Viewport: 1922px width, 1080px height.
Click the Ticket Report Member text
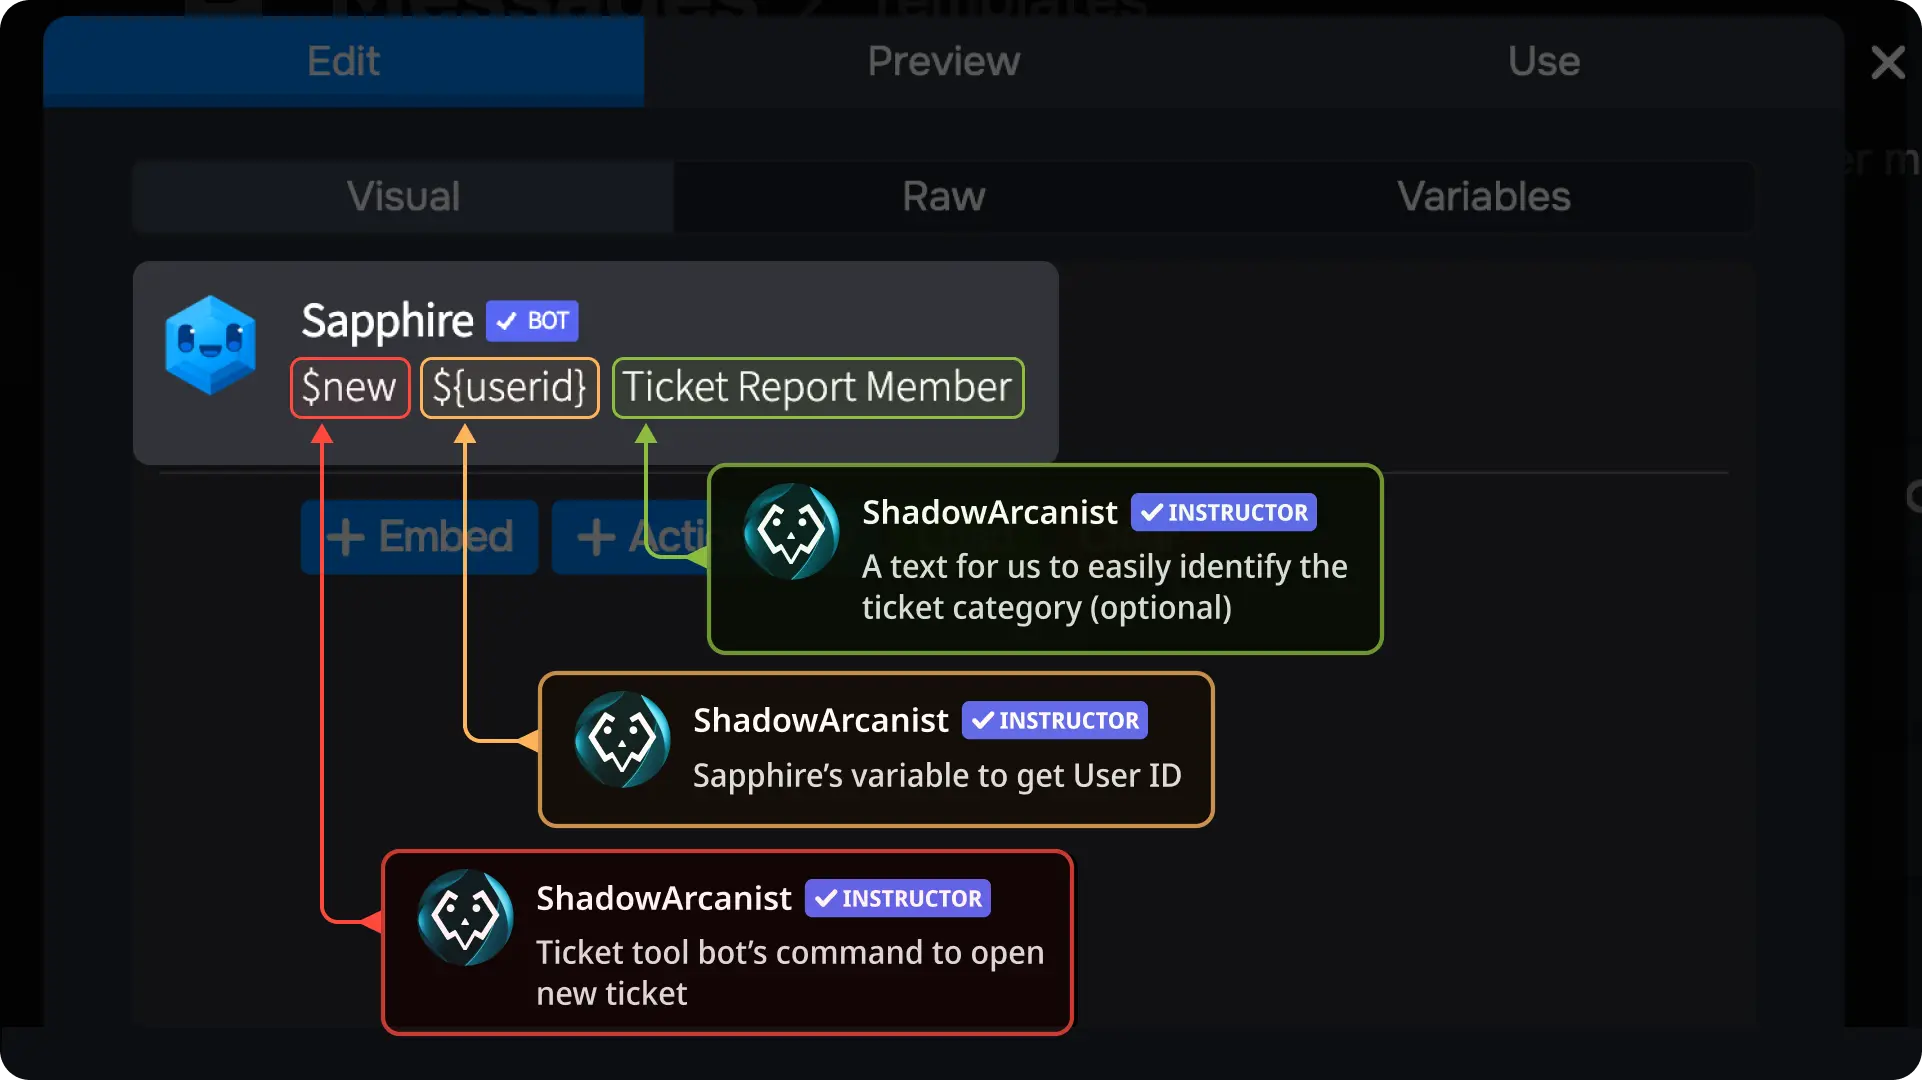818,387
